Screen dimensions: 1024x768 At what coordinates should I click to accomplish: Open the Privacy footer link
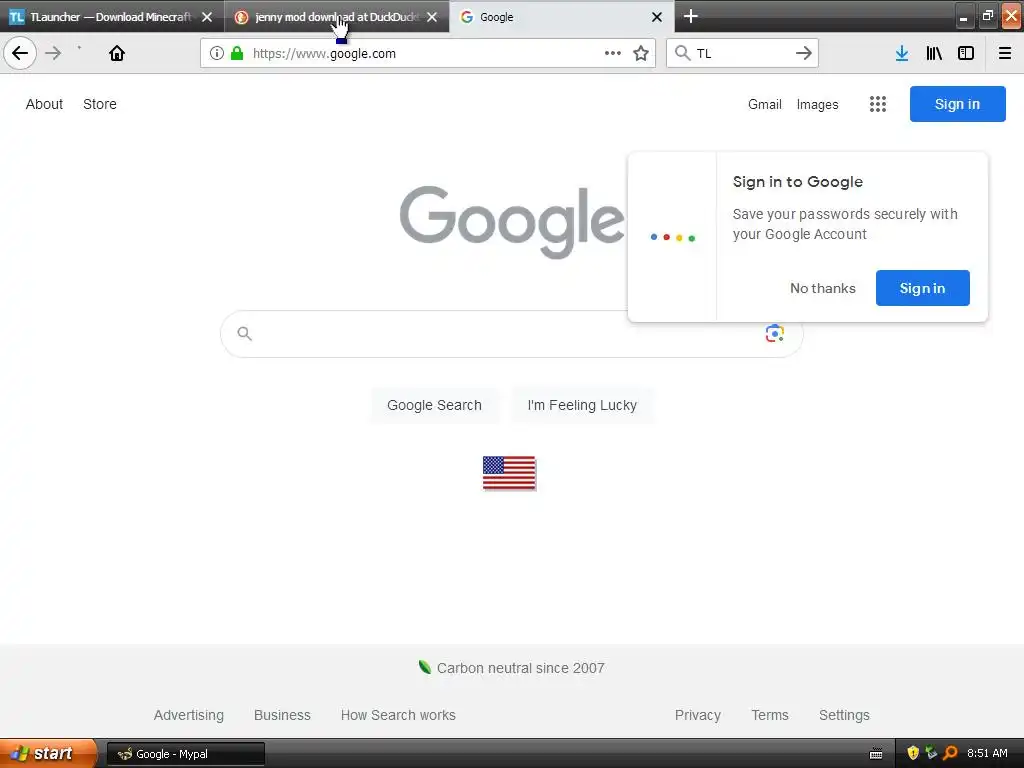697,715
